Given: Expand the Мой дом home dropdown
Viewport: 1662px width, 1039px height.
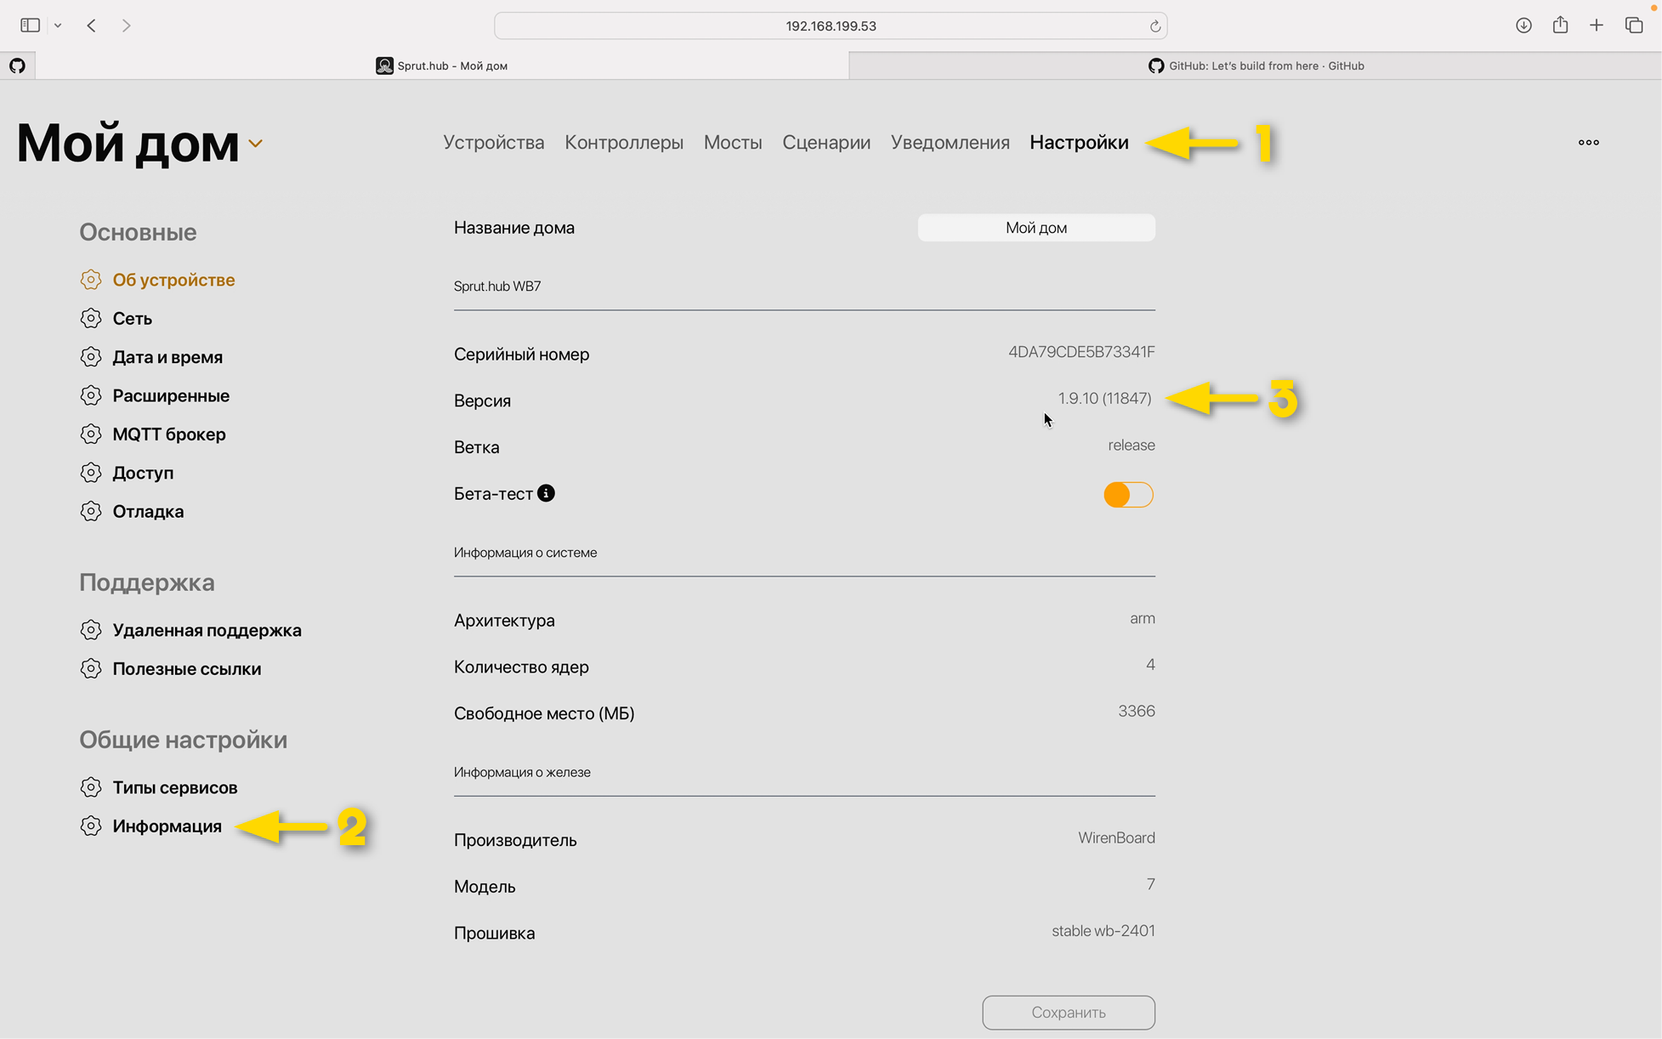Looking at the screenshot, I should (x=256, y=144).
